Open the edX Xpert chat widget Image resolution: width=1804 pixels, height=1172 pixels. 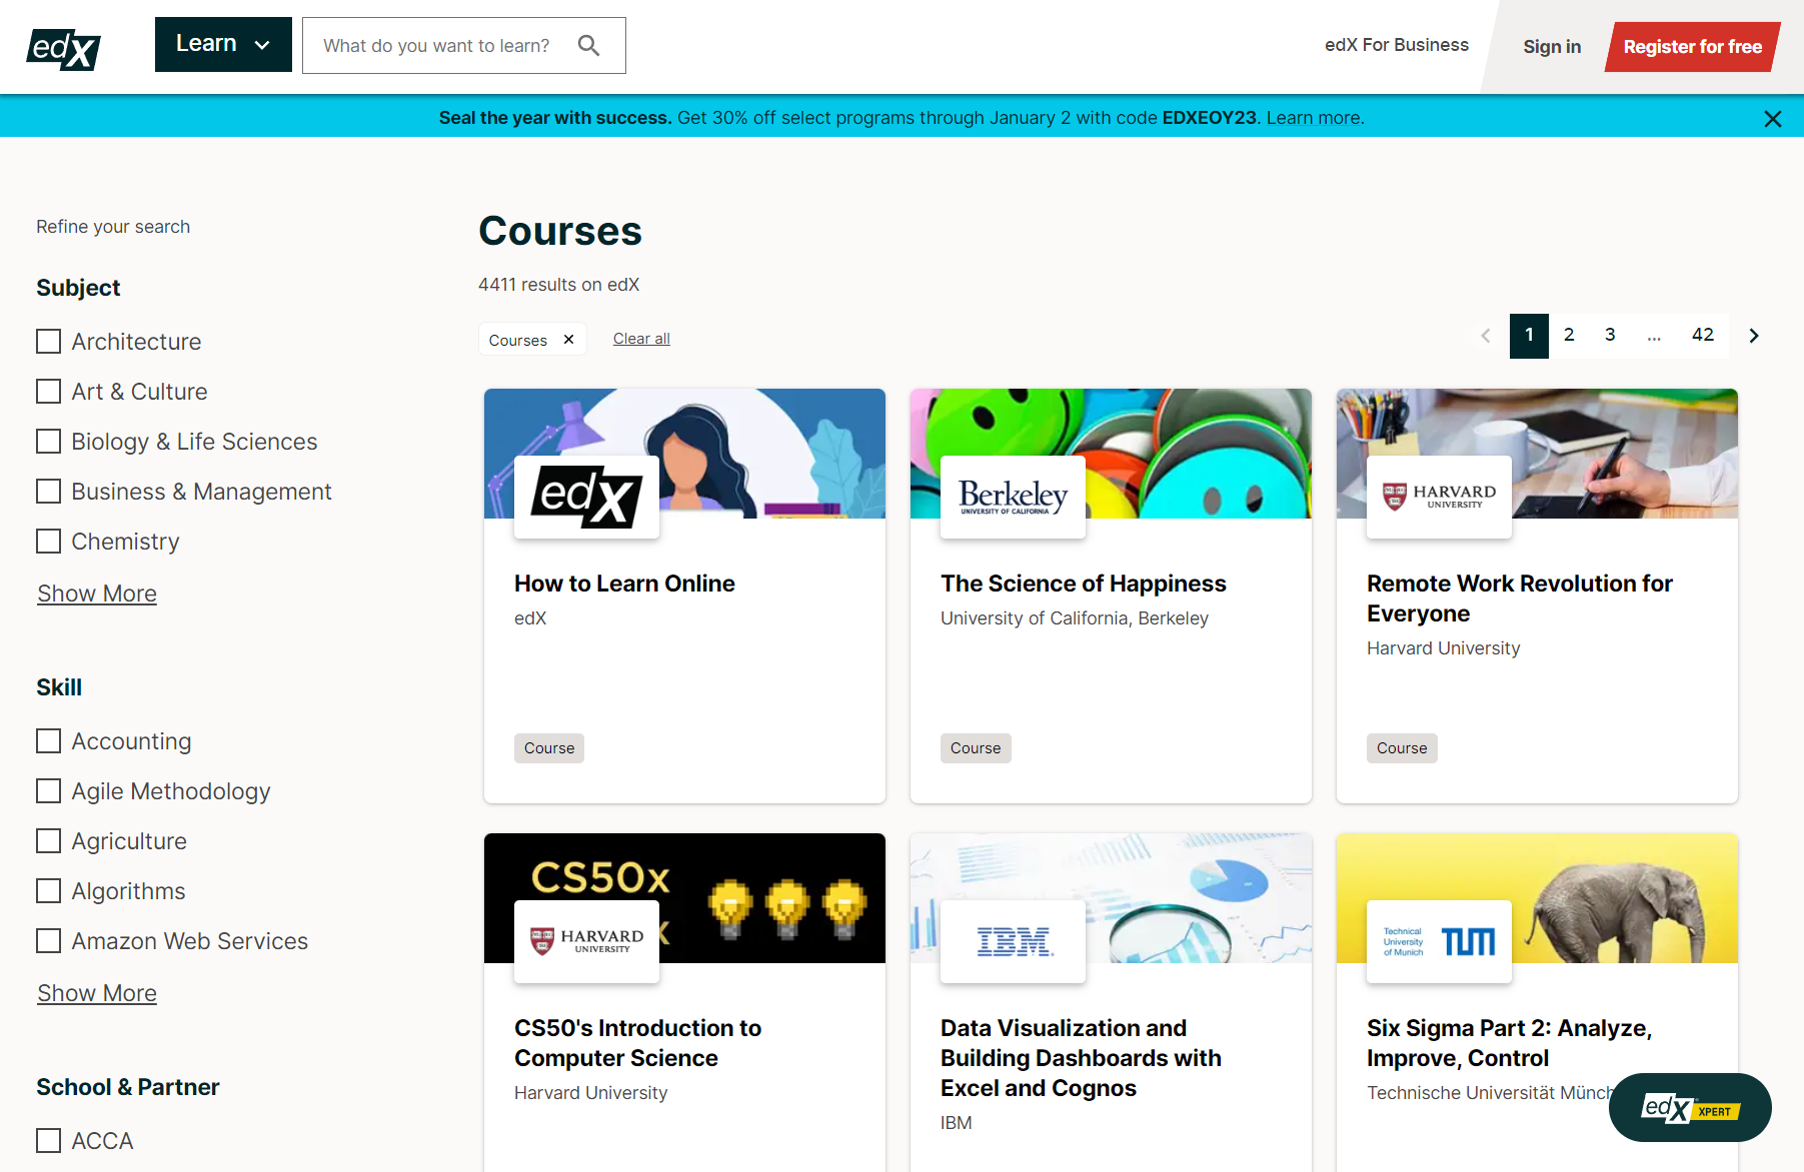(1690, 1108)
